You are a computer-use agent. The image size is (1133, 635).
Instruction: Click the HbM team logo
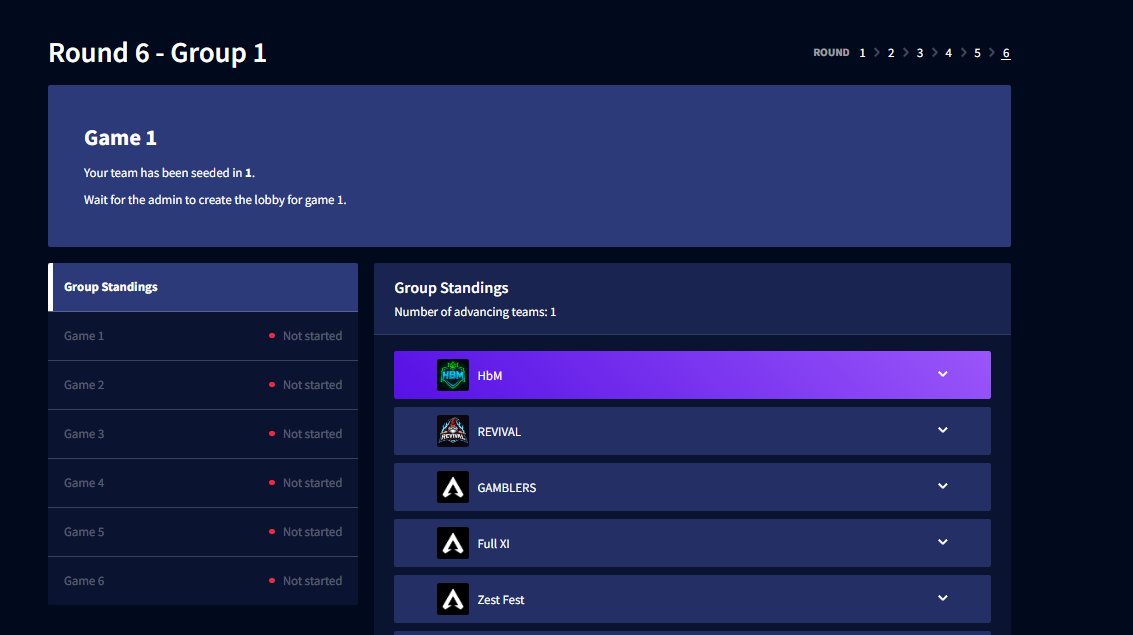coord(452,375)
